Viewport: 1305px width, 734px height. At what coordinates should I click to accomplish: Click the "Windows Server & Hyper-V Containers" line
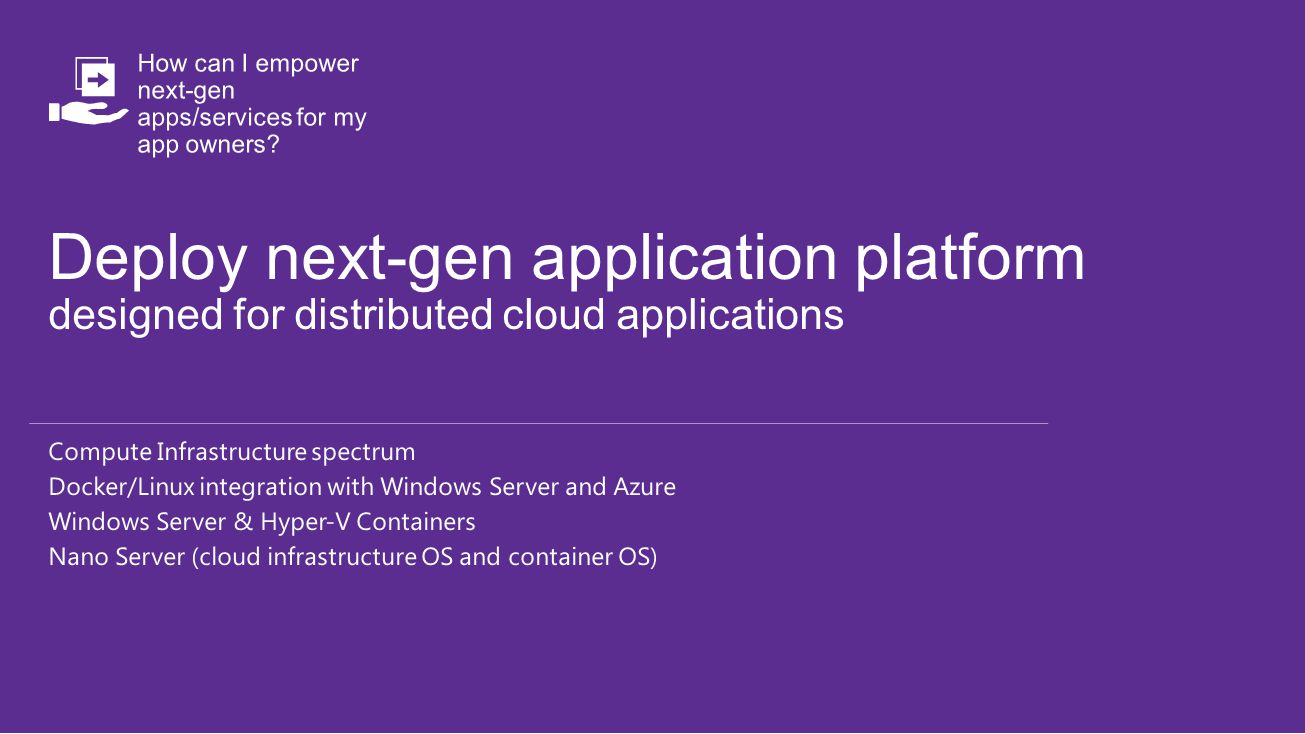click(x=262, y=522)
